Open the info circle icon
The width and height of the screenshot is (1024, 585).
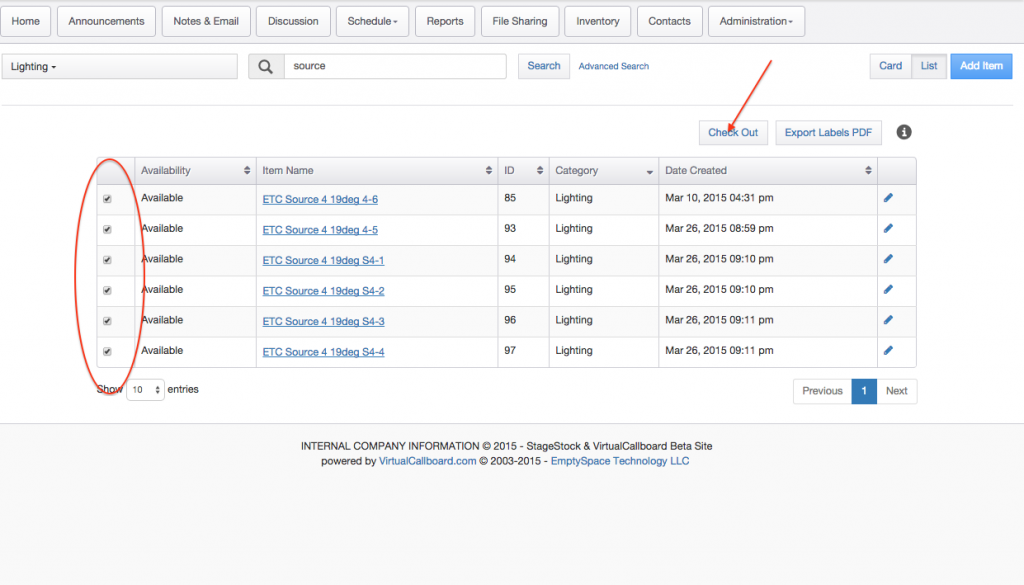click(x=904, y=132)
